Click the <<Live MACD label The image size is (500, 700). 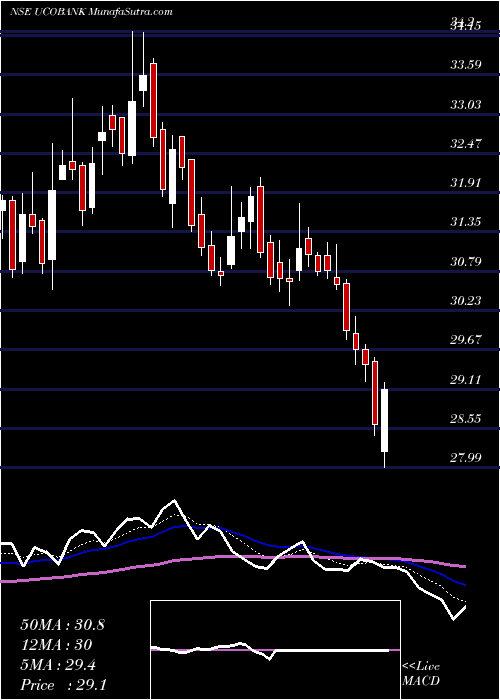(421, 674)
